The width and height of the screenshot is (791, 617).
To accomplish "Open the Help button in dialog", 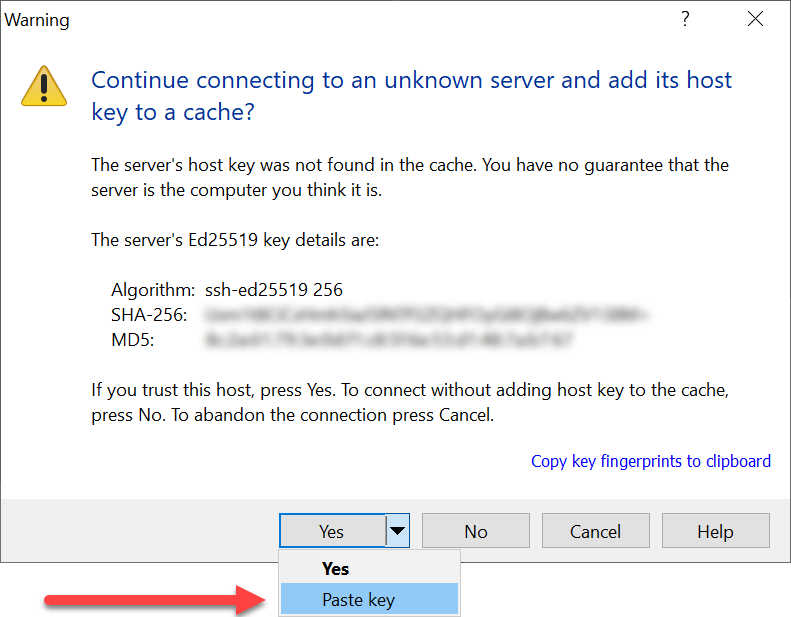I will [715, 531].
